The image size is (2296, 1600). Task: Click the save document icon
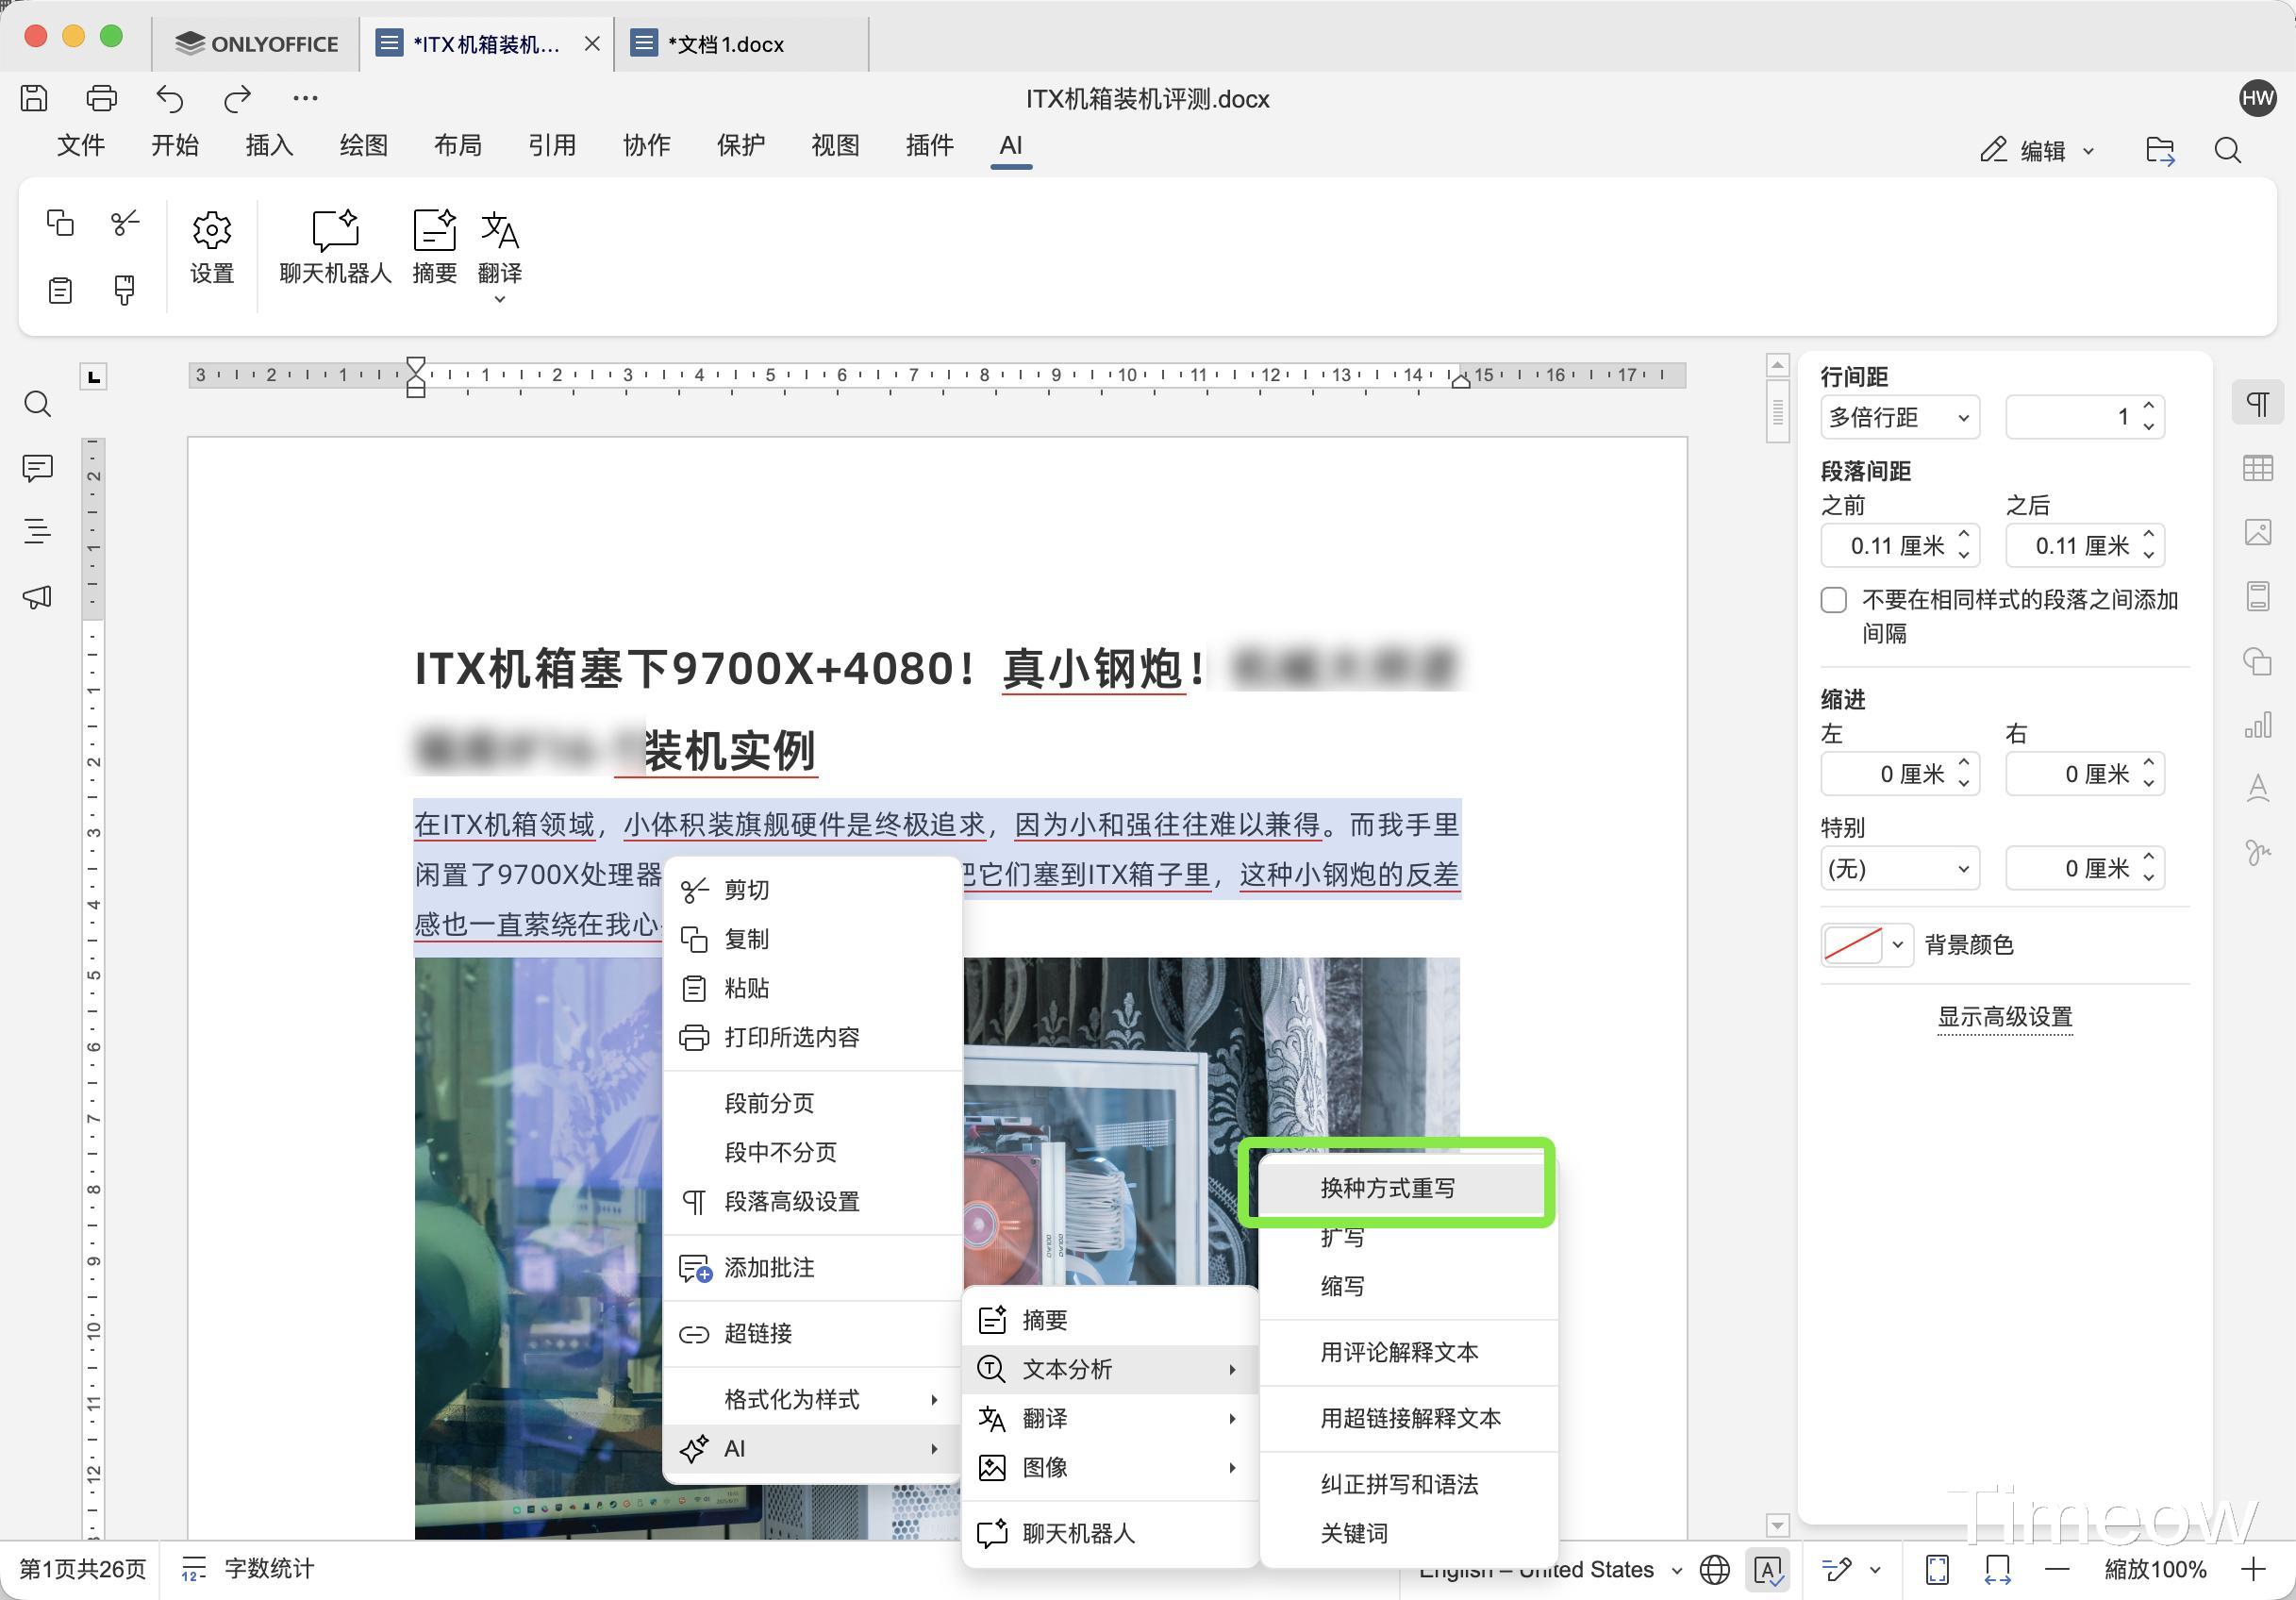tap(34, 98)
